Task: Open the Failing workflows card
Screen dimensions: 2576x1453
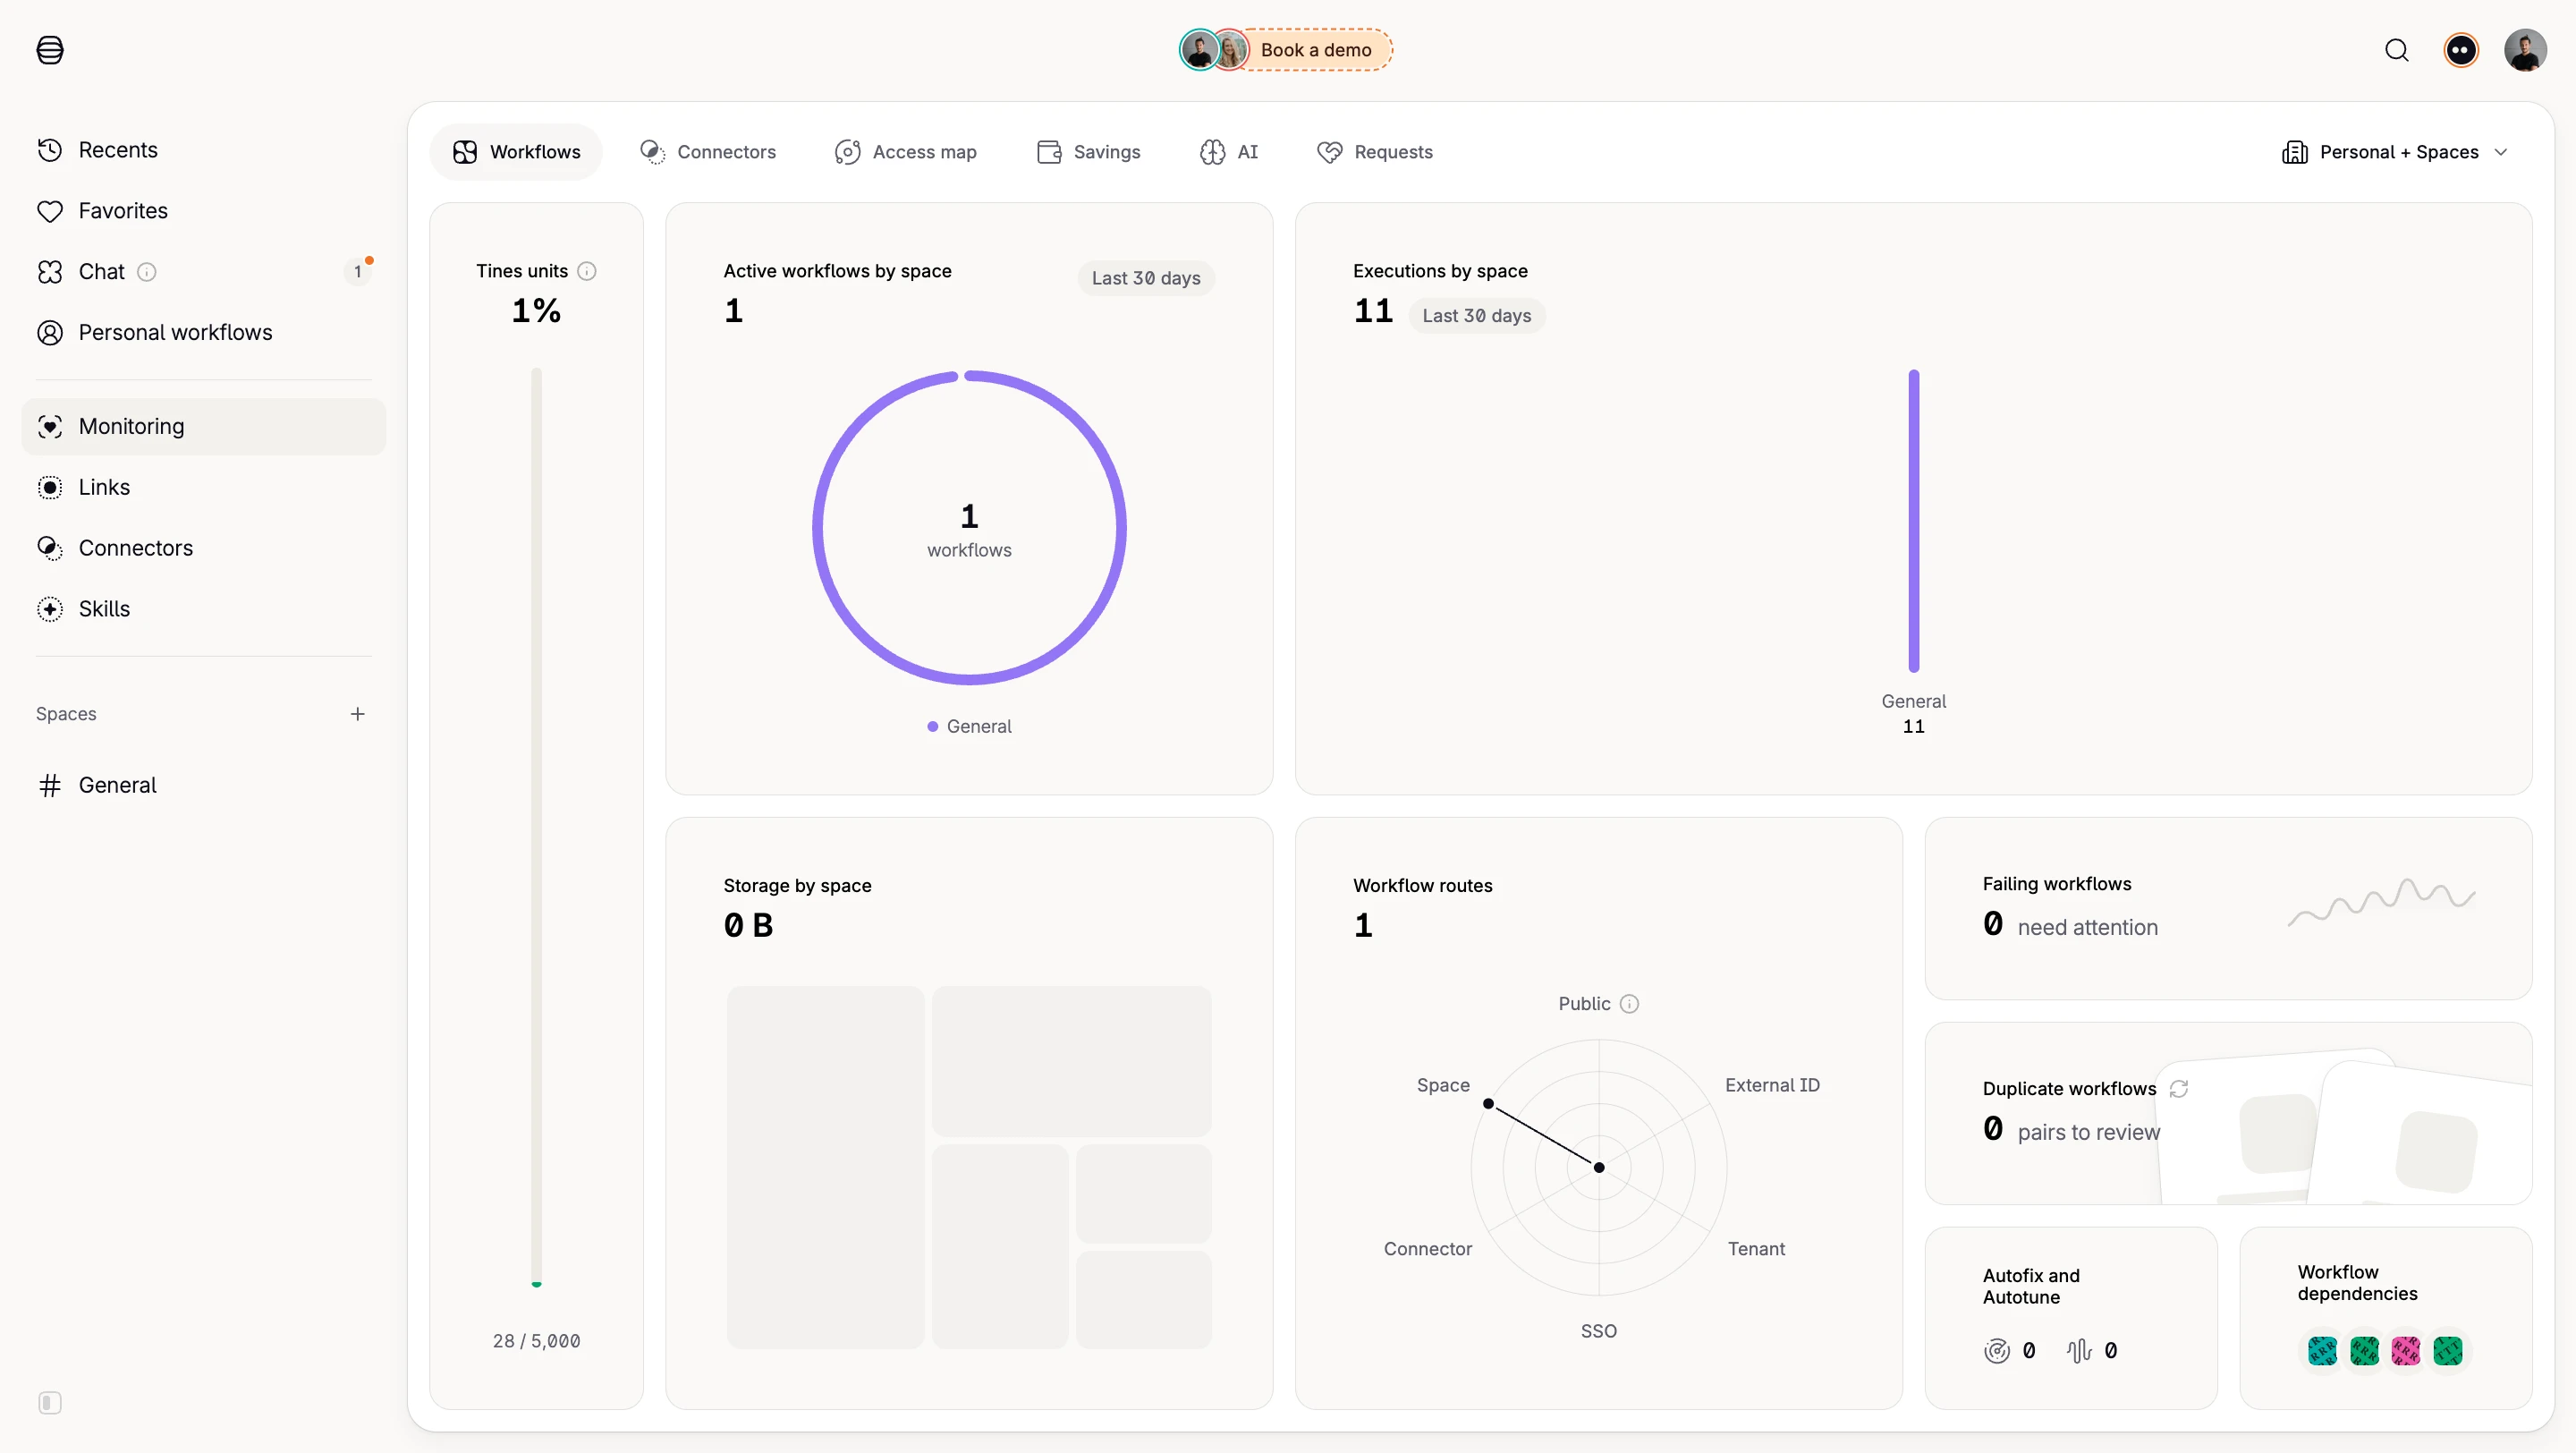Action: pyautogui.click(x=2228, y=909)
